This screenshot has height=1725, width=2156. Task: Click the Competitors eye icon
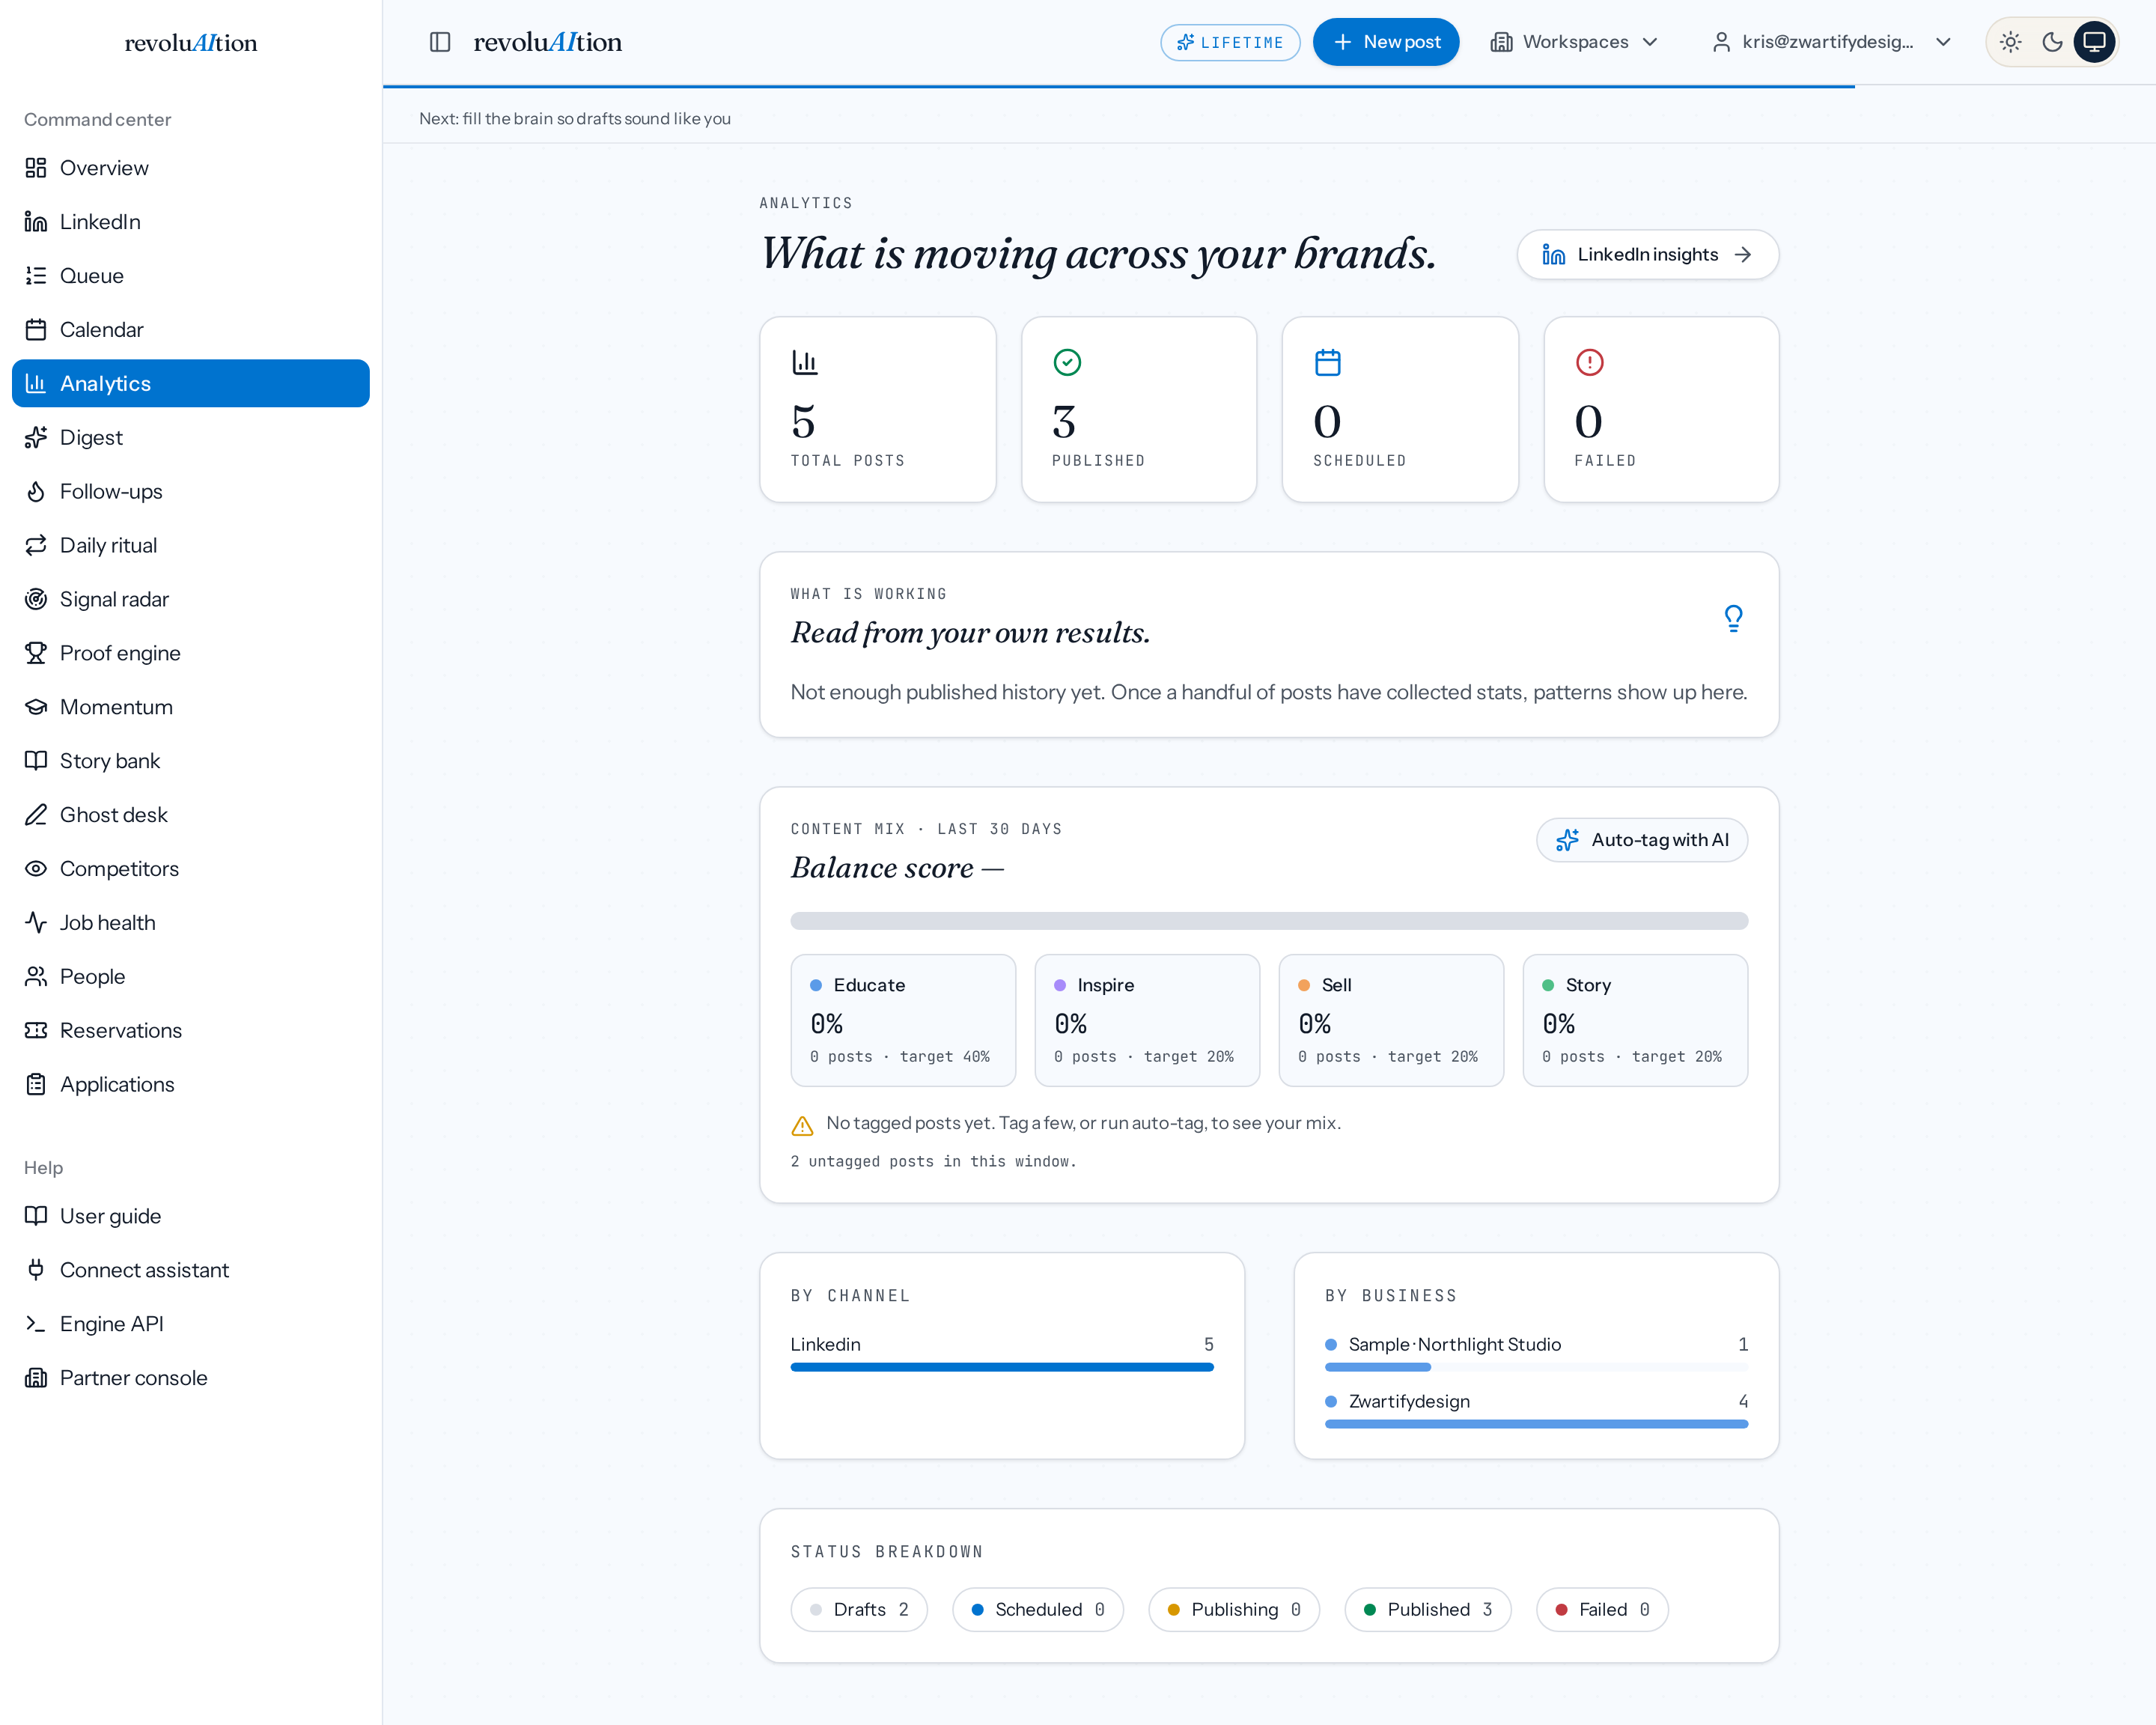tap(36, 868)
